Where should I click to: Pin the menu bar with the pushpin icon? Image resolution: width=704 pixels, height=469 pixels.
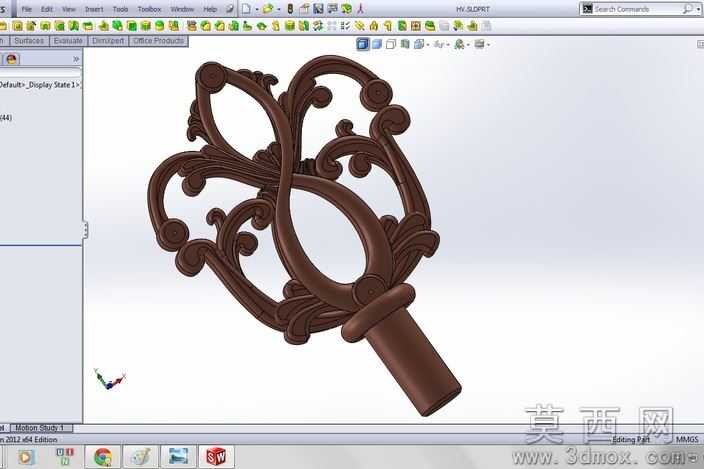[230, 9]
